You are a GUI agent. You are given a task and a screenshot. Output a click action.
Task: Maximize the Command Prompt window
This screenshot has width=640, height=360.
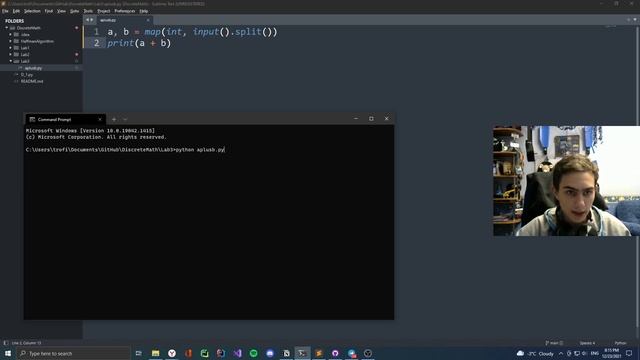click(371, 119)
